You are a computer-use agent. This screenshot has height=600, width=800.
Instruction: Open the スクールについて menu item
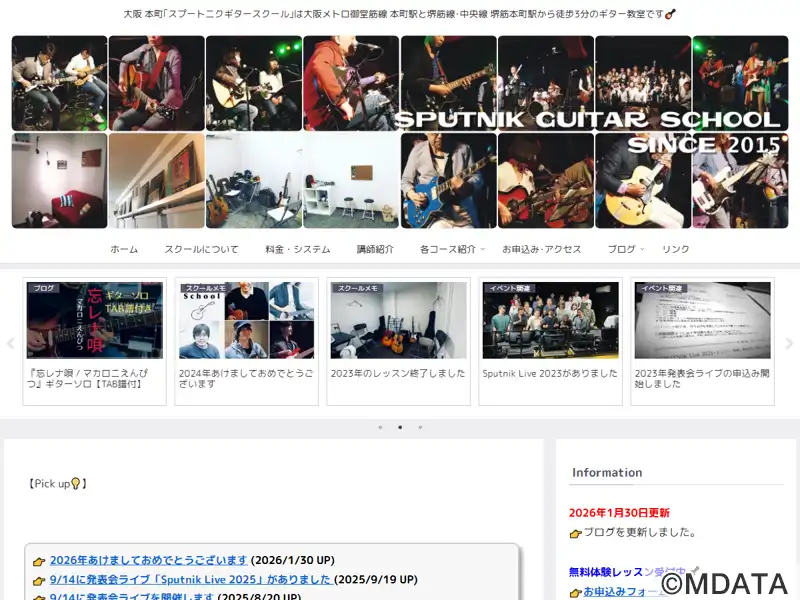[201, 249]
